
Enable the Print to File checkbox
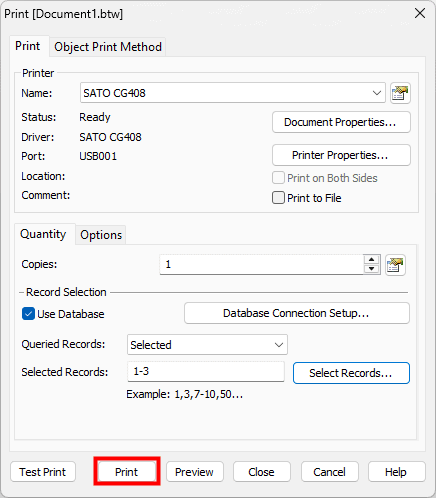[x=278, y=198]
